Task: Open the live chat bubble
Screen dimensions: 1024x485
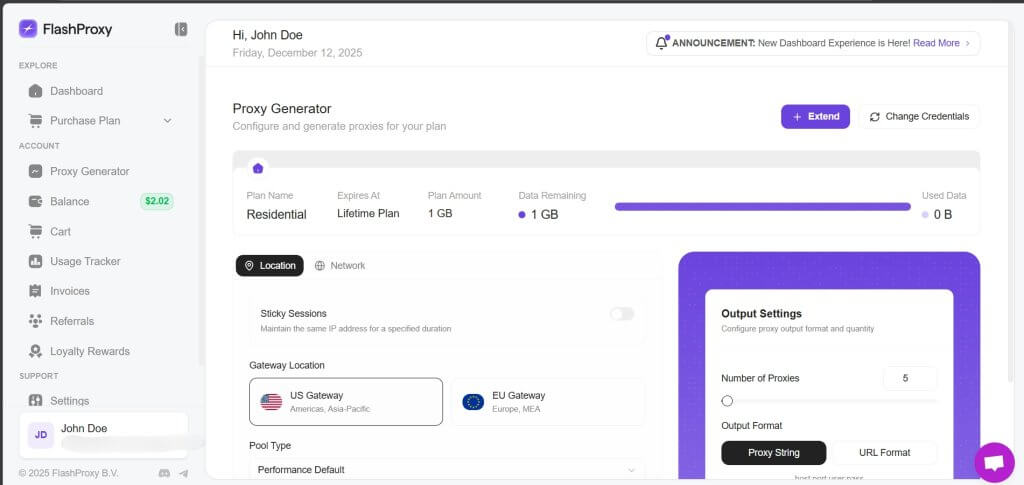Action: [994, 462]
